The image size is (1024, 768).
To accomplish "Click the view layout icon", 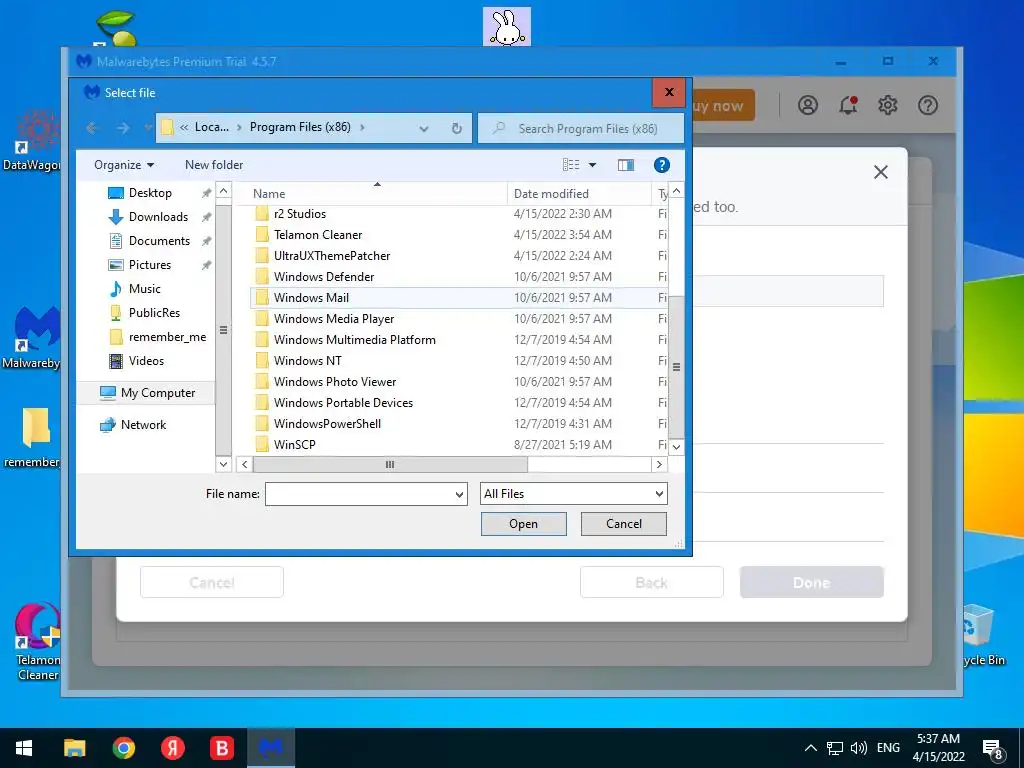I will click(x=571, y=165).
